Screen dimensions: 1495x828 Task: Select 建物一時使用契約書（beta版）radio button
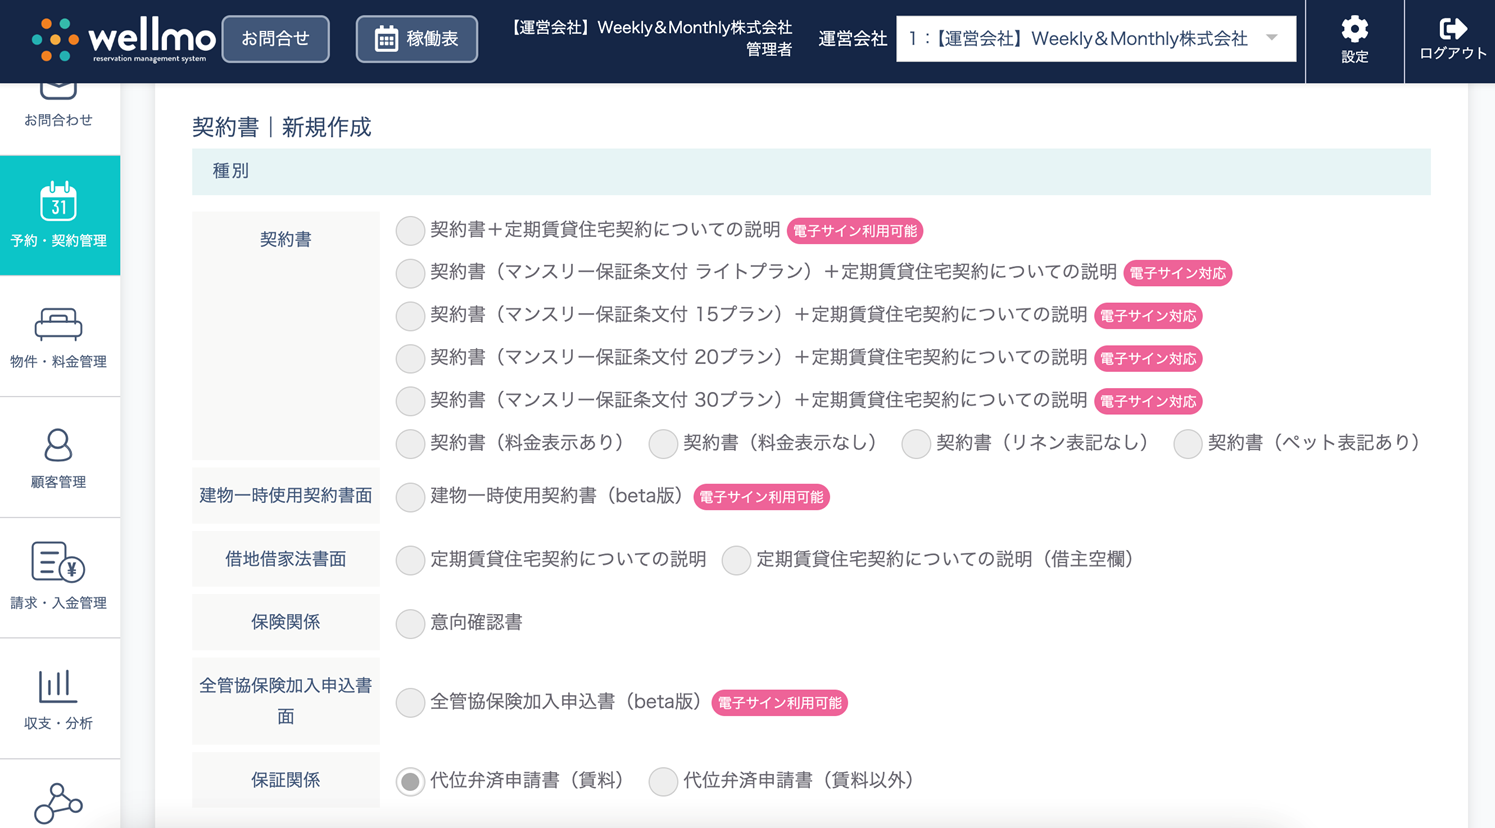(410, 497)
